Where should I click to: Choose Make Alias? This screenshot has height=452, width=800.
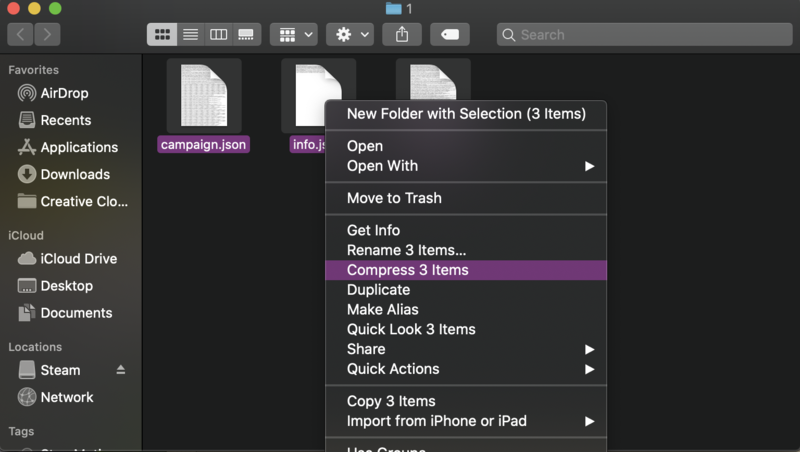click(x=466, y=310)
